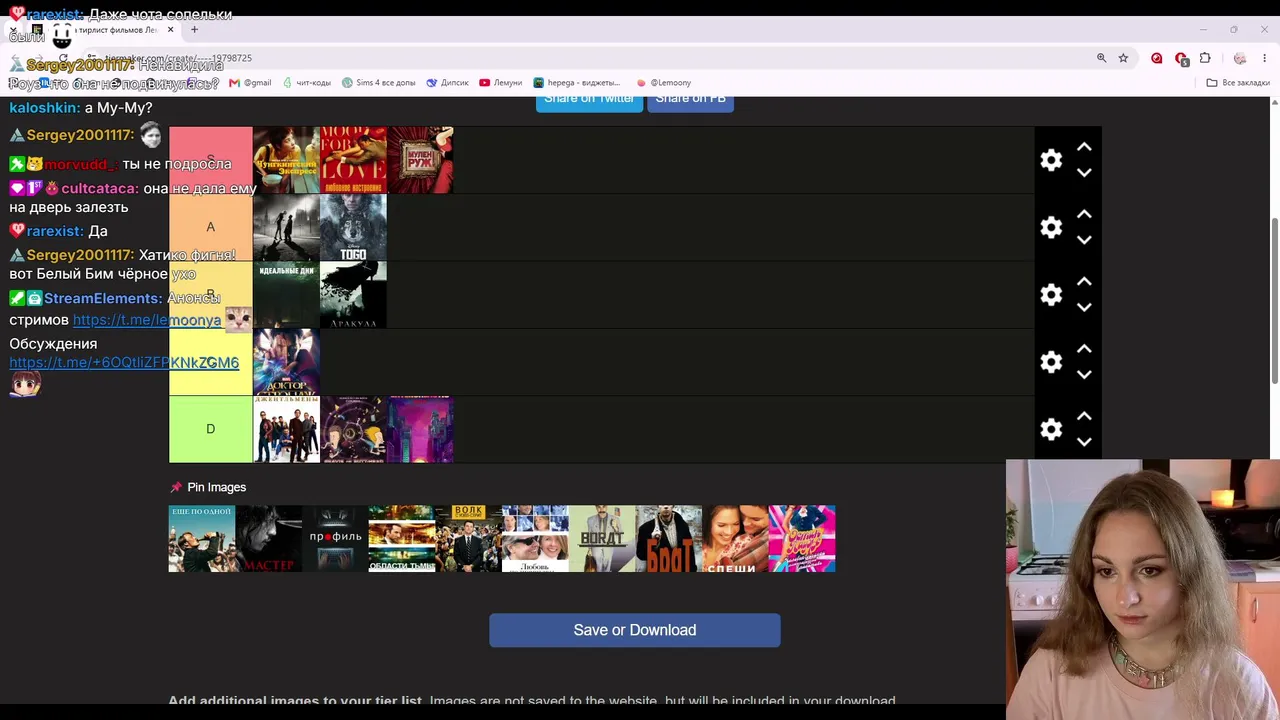This screenshot has height=720, width=1280.
Task: Select the Профиль unranked poster
Action: pos(335,539)
